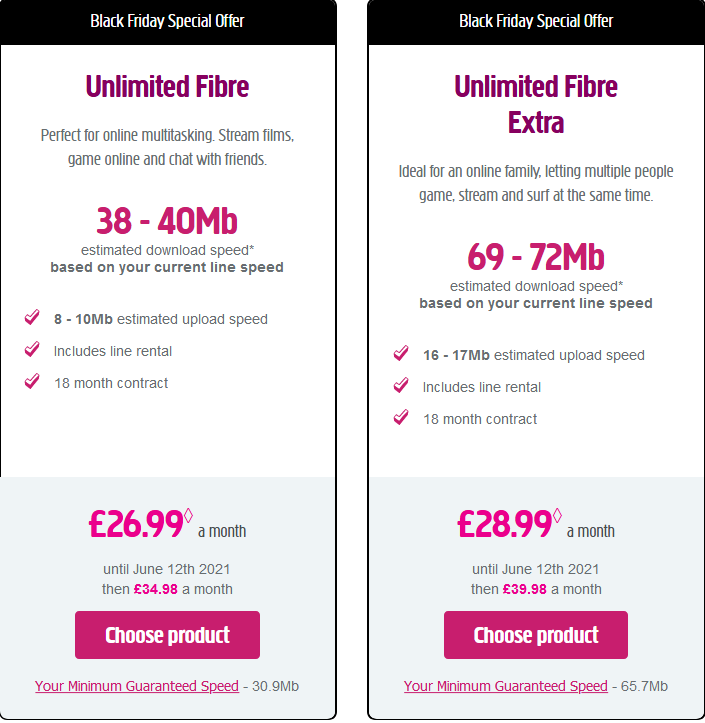This screenshot has width=705, height=723.
Task: Click checkmark next to left 'Includes line rental'
Action: click(32, 350)
